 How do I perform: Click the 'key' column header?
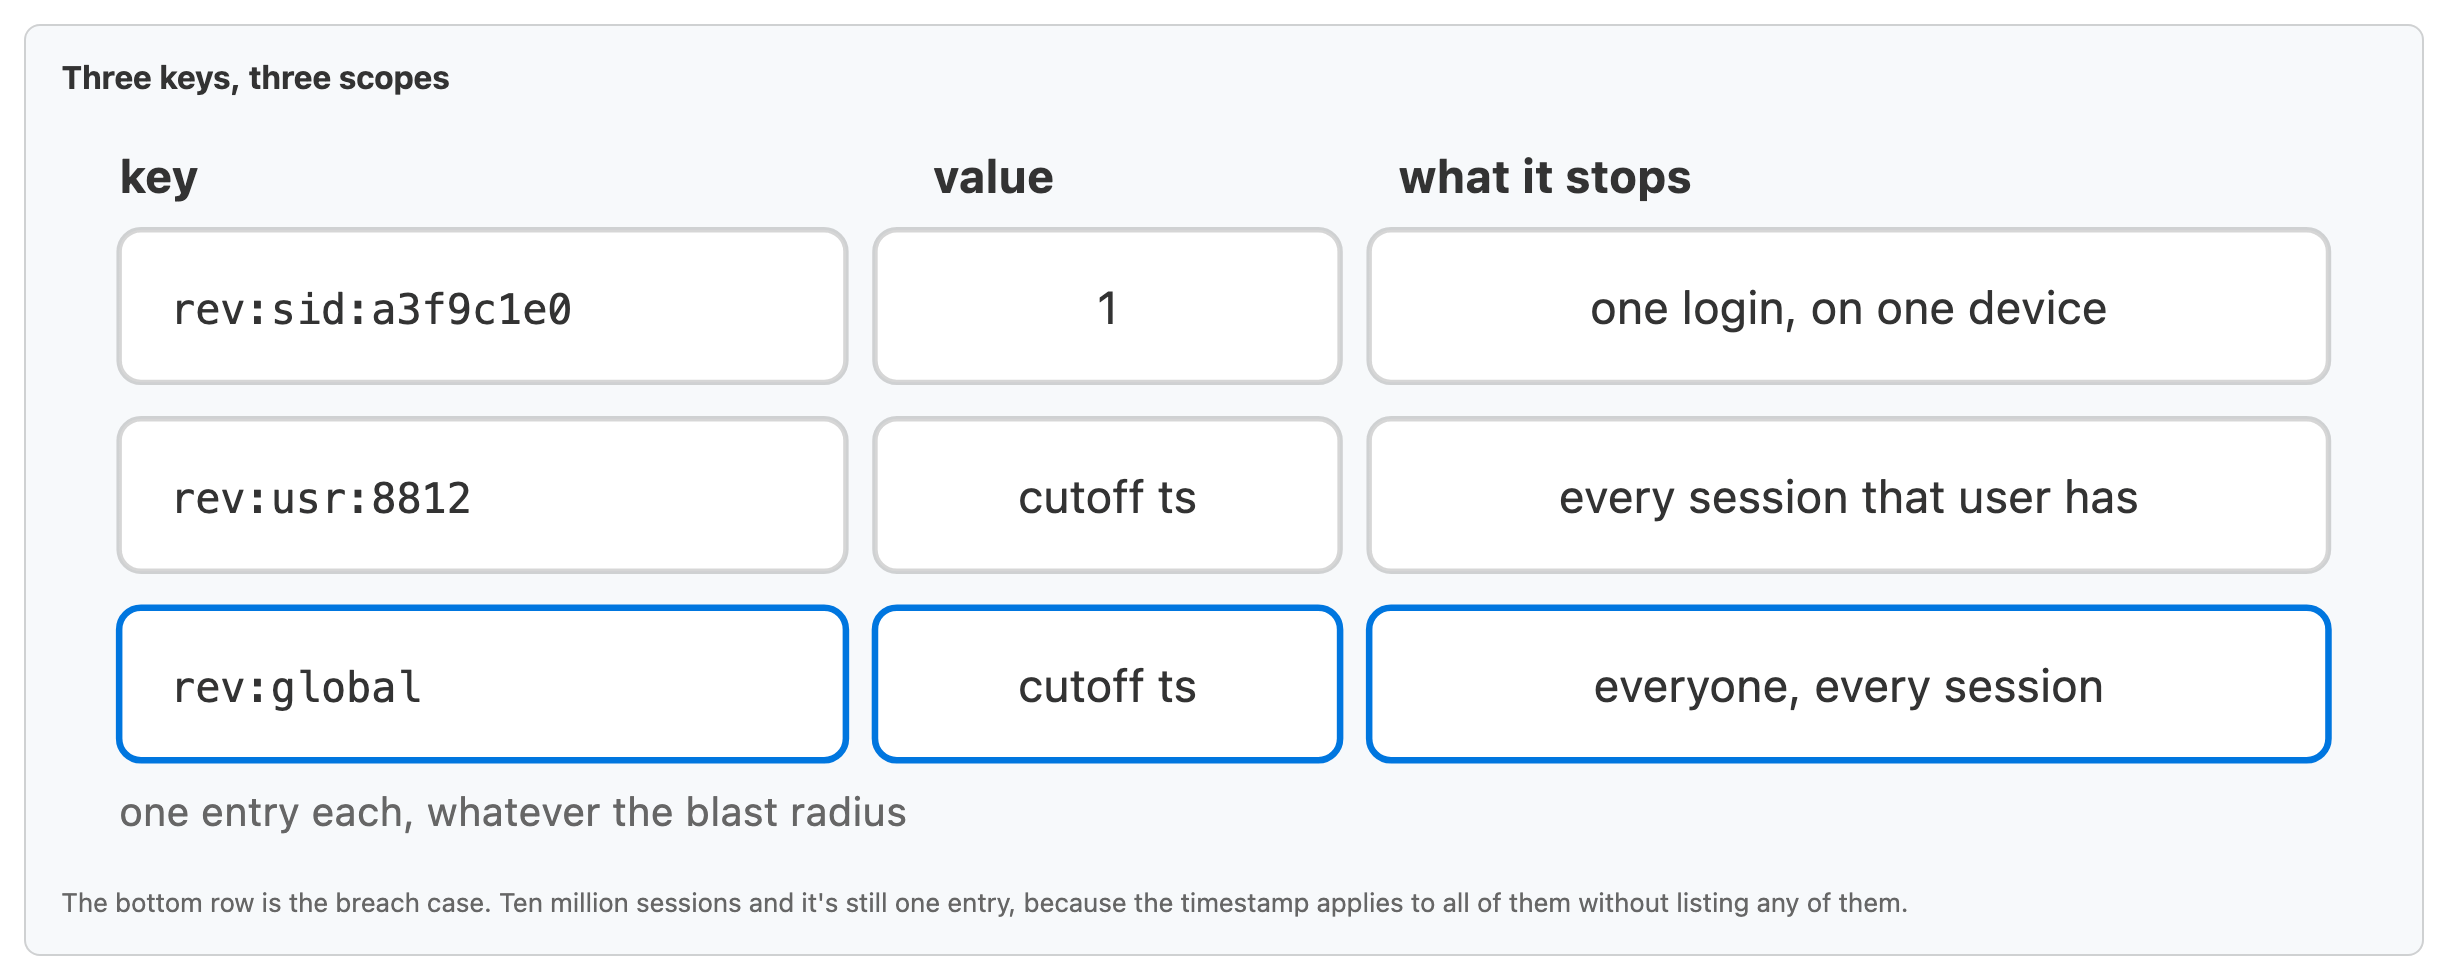coord(159,178)
